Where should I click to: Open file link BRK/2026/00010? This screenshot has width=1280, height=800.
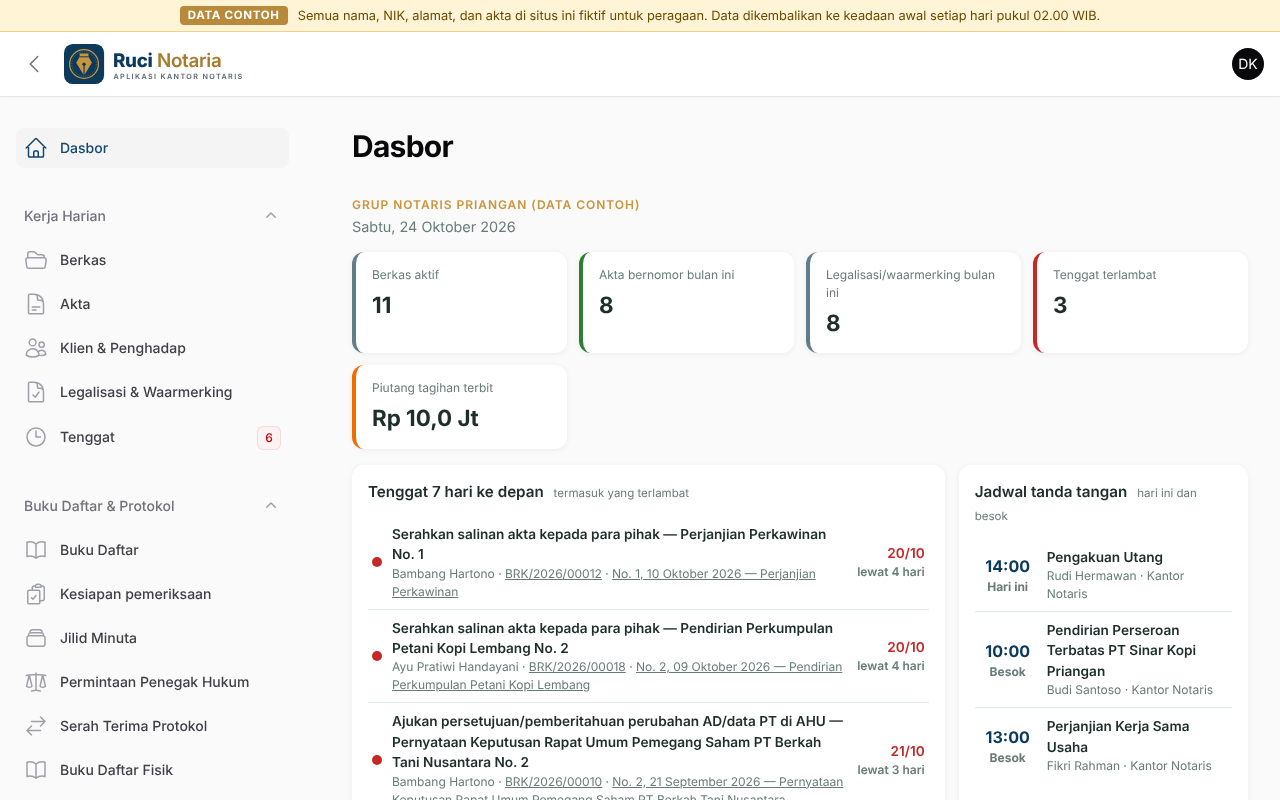[x=553, y=782]
